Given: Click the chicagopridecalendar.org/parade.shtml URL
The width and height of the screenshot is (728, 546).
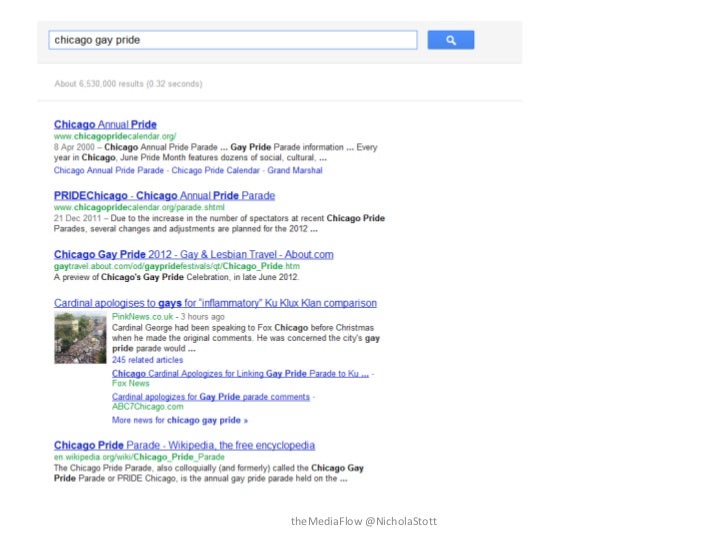Looking at the screenshot, I should (139, 207).
